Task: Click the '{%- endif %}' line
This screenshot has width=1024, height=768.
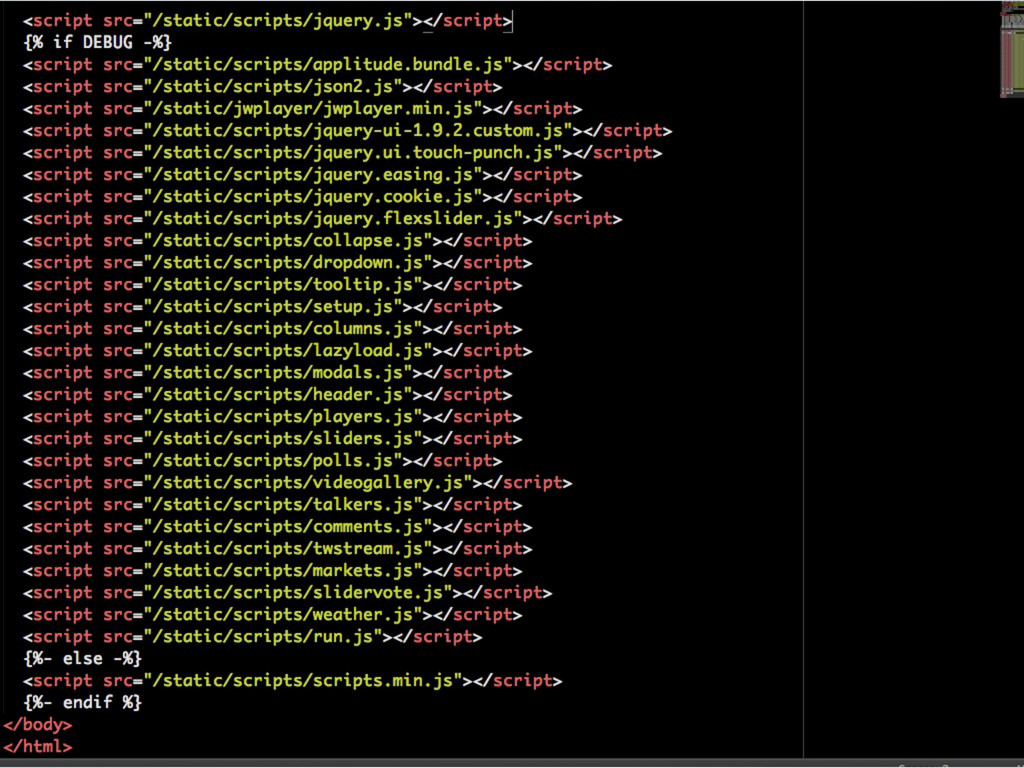Action: (82, 703)
